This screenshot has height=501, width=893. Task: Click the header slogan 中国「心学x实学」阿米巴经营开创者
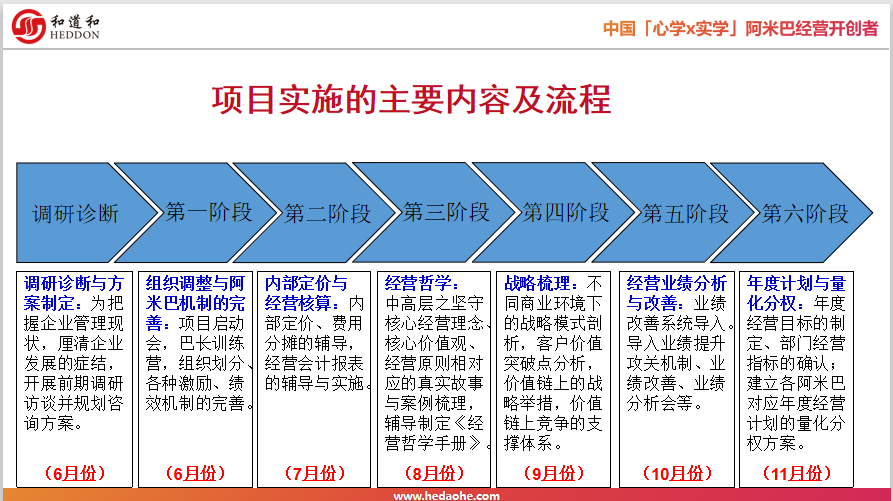coord(740,28)
